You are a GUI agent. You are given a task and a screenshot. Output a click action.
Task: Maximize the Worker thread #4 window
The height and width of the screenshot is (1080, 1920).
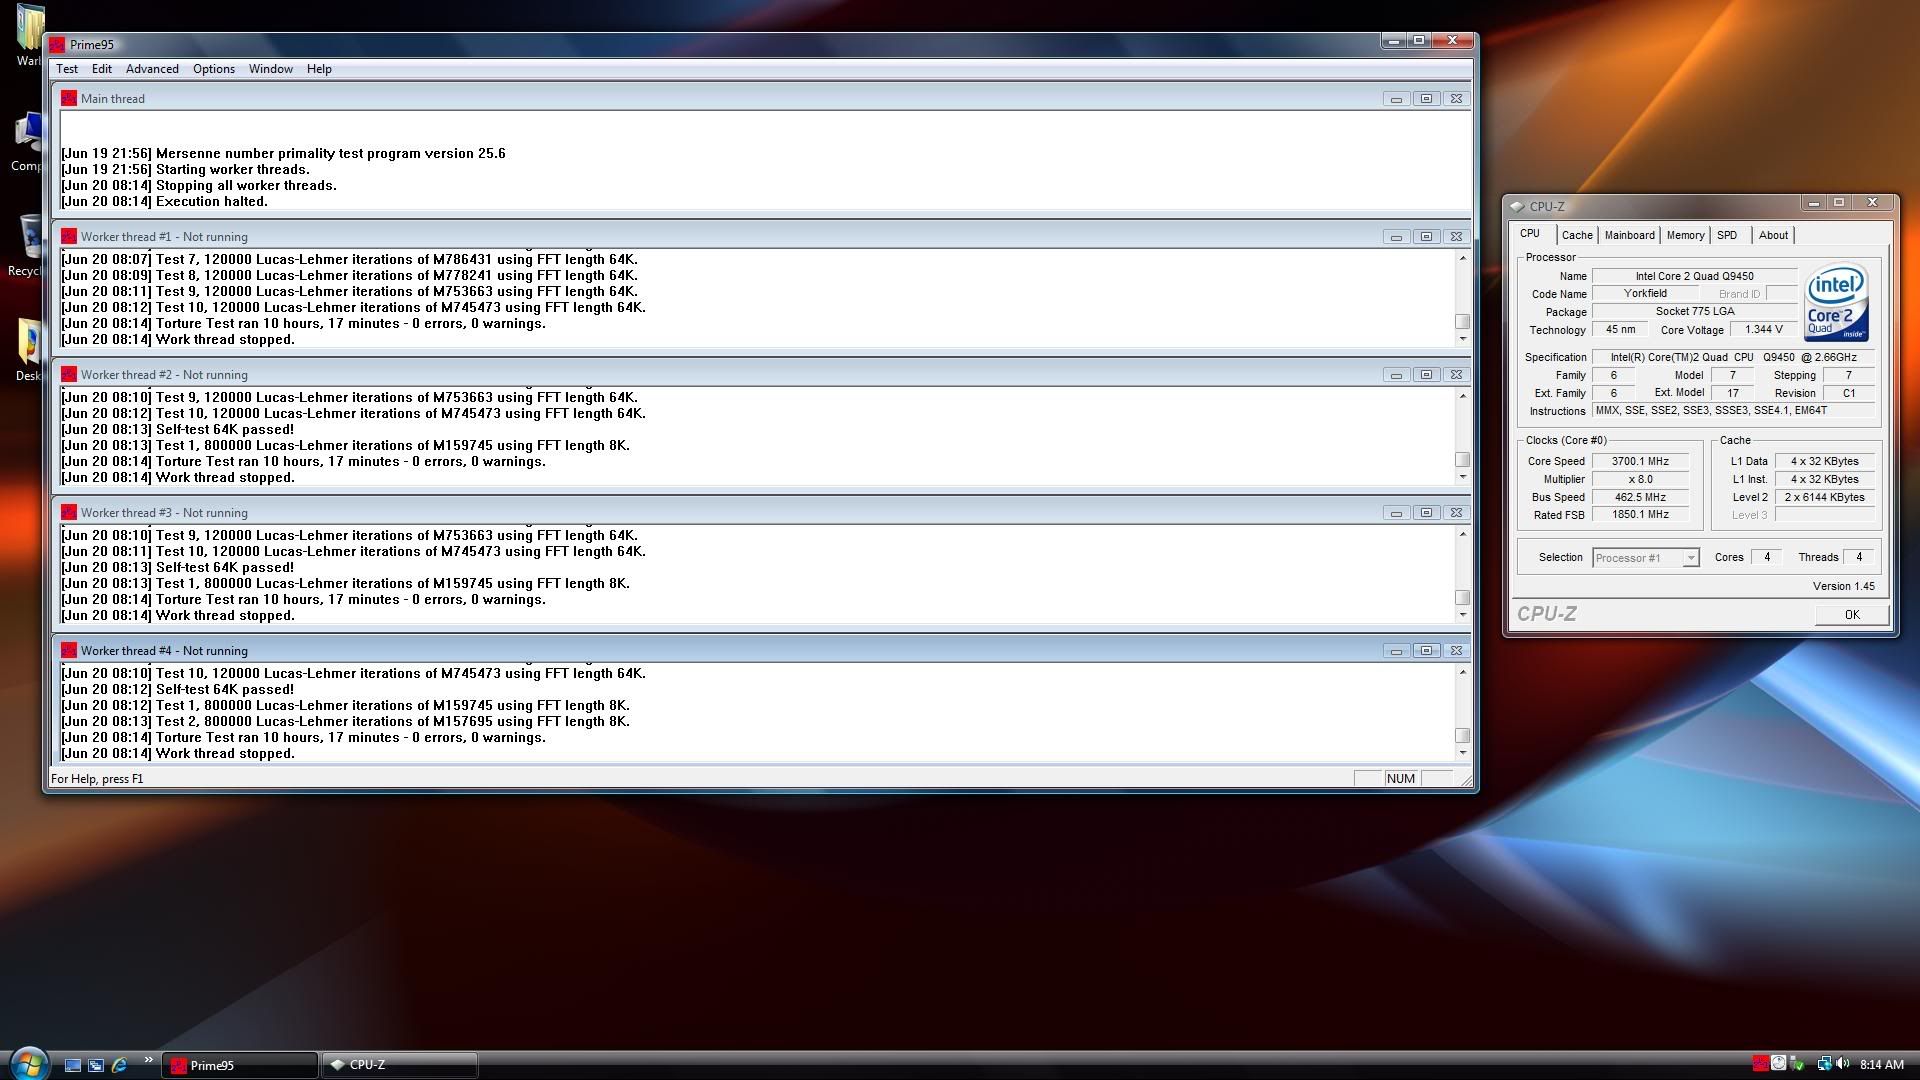1426,651
